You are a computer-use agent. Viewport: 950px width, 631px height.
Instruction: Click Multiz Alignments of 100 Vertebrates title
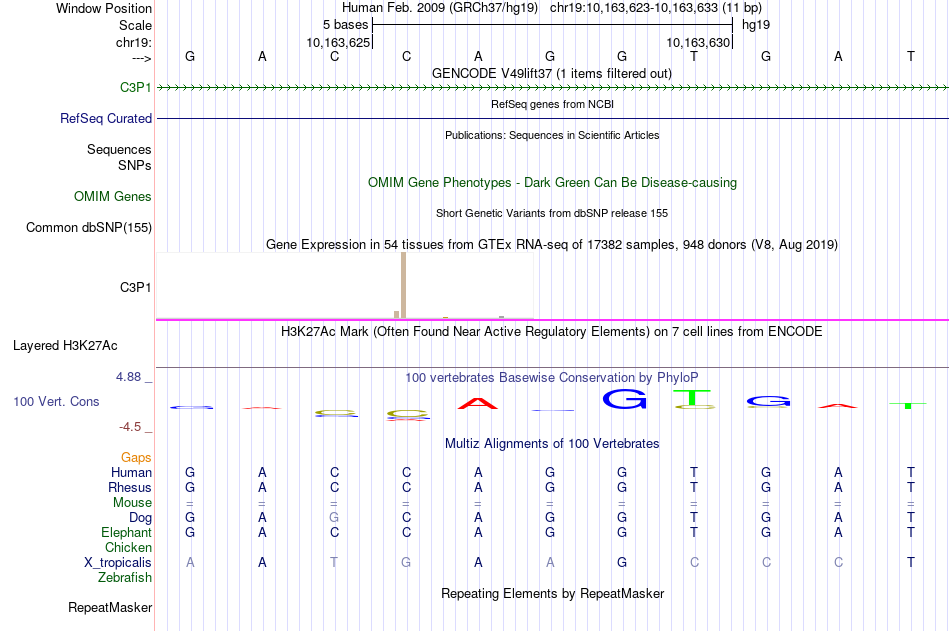tap(552, 444)
